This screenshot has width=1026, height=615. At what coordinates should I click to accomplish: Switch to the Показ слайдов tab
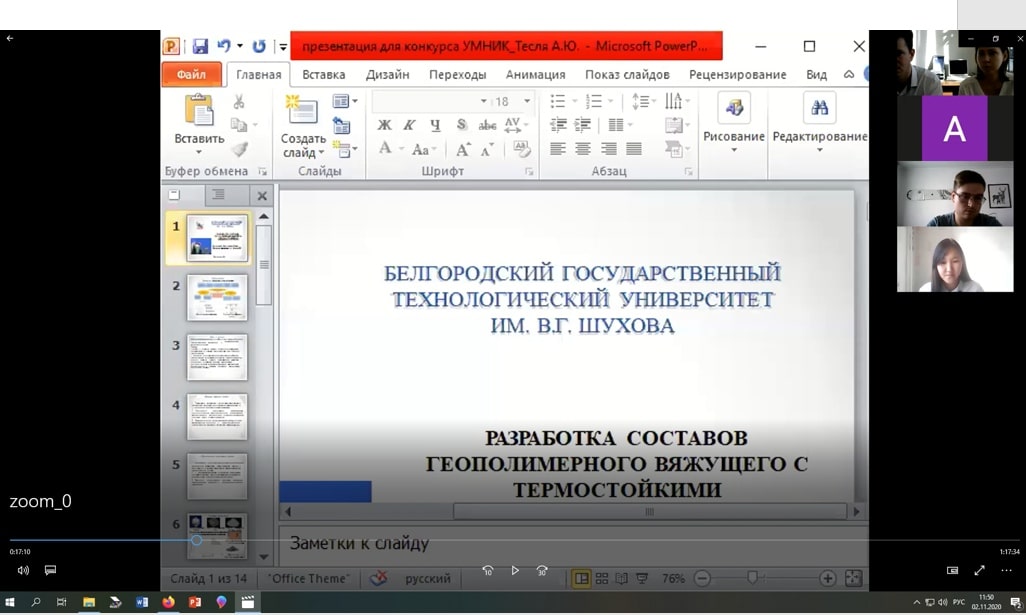pyautogui.click(x=627, y=75)
